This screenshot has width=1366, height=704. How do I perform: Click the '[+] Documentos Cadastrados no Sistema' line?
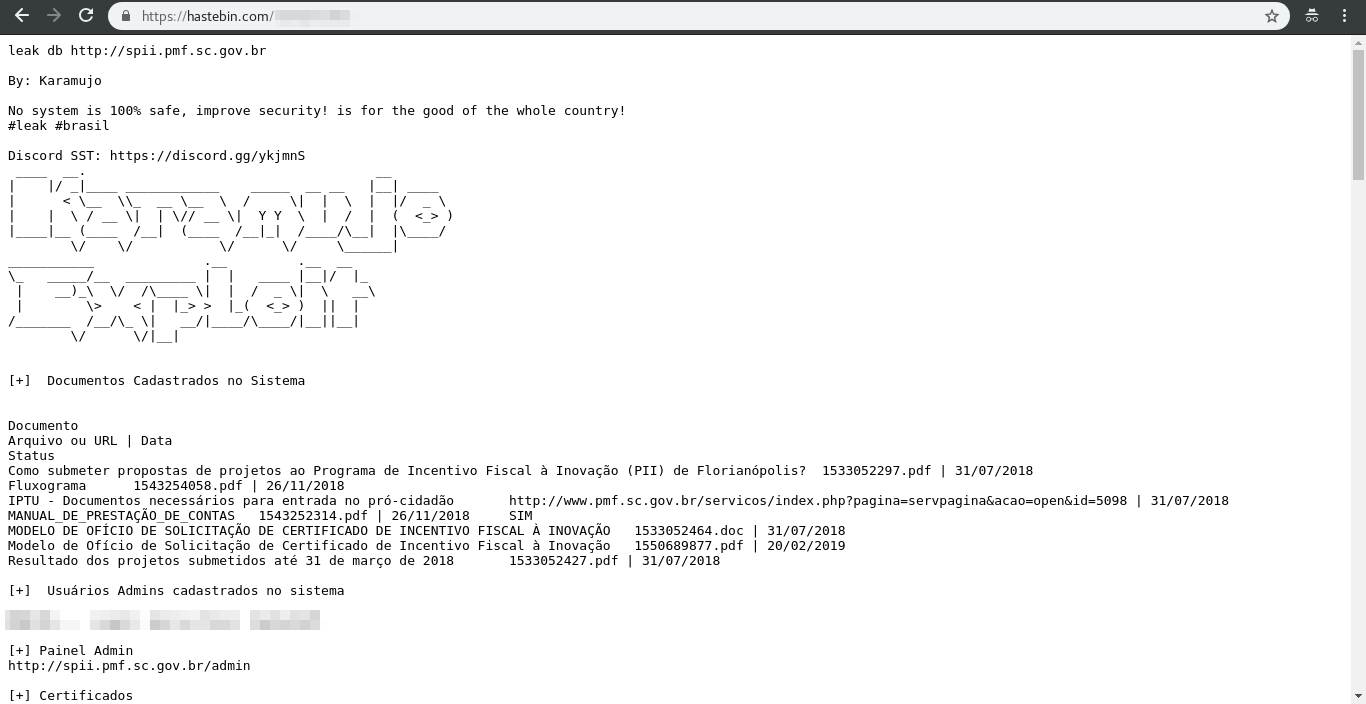click(156, 381)
